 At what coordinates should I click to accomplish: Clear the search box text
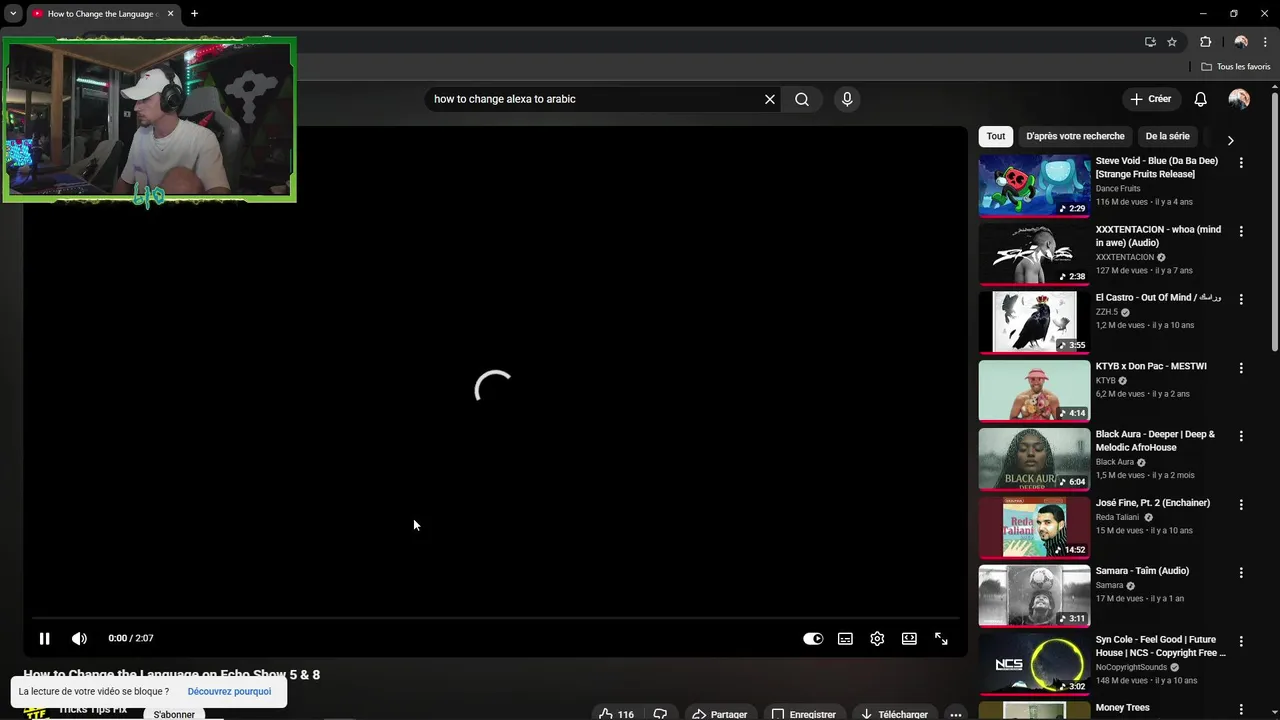(769, 99)
